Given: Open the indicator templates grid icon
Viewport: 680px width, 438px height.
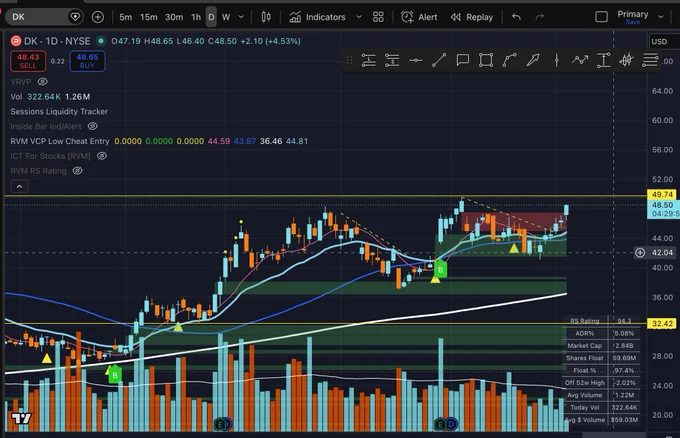Looking at the screenshot, I should [378, 17].
